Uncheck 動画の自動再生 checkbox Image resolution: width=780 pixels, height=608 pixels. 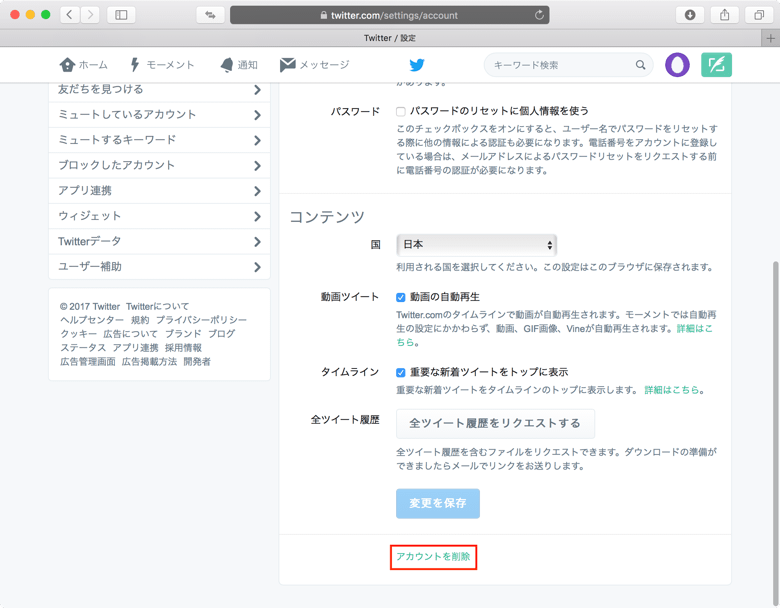coord(400,297)
